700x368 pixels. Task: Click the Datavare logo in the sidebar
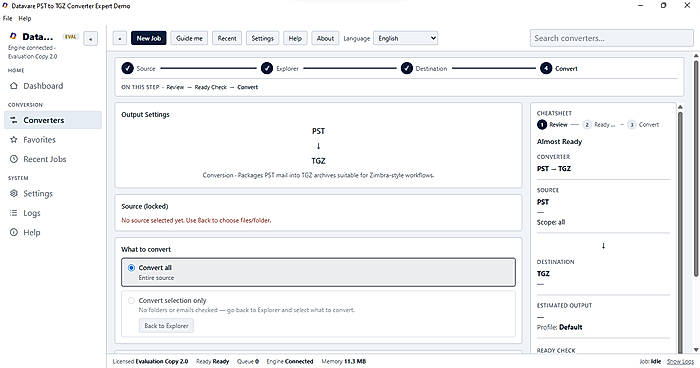click(x=13, y=36)
